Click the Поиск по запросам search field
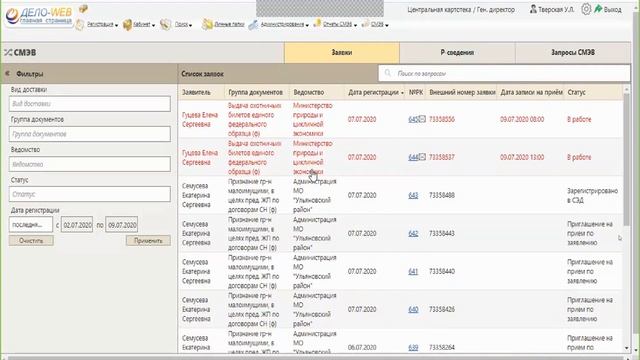Viewport: 640px width, 360px height. click(504, 73)
